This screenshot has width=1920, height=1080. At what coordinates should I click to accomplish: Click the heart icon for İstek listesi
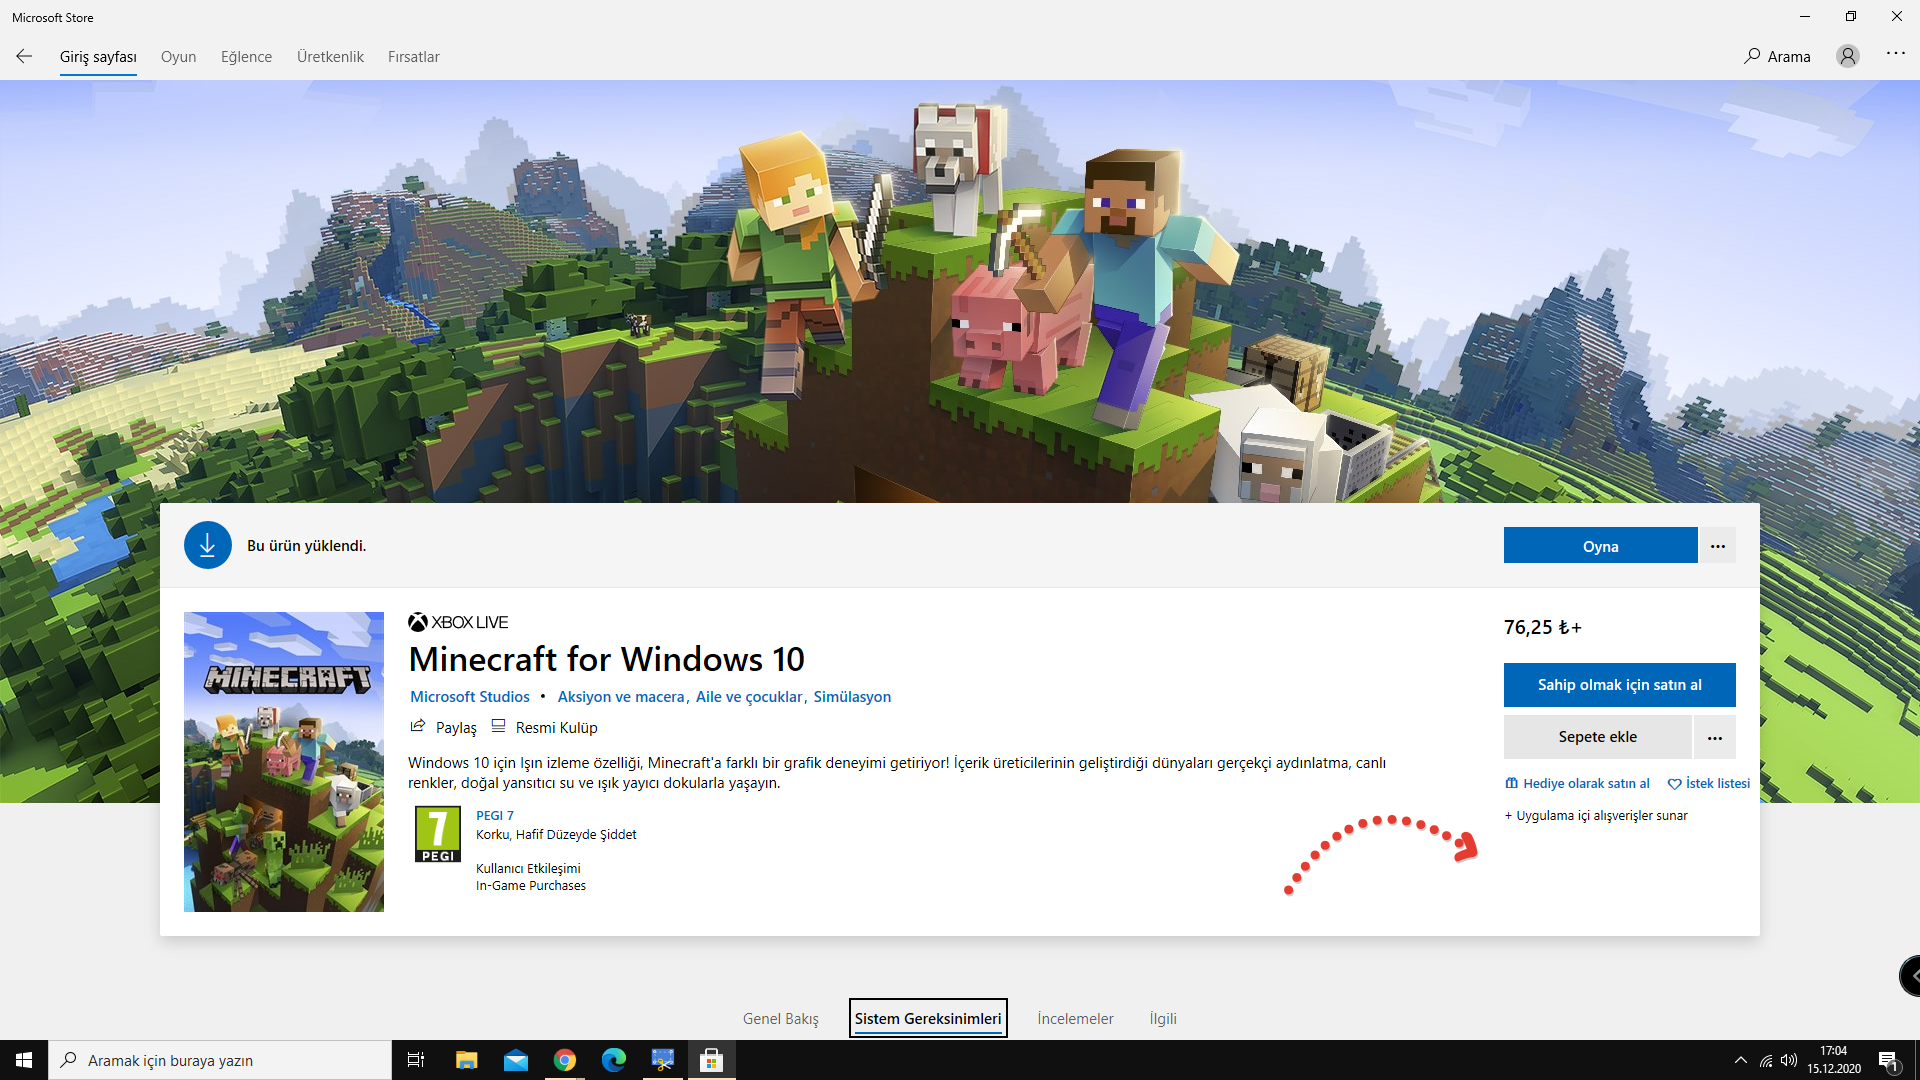click(x=1674, y=784)
